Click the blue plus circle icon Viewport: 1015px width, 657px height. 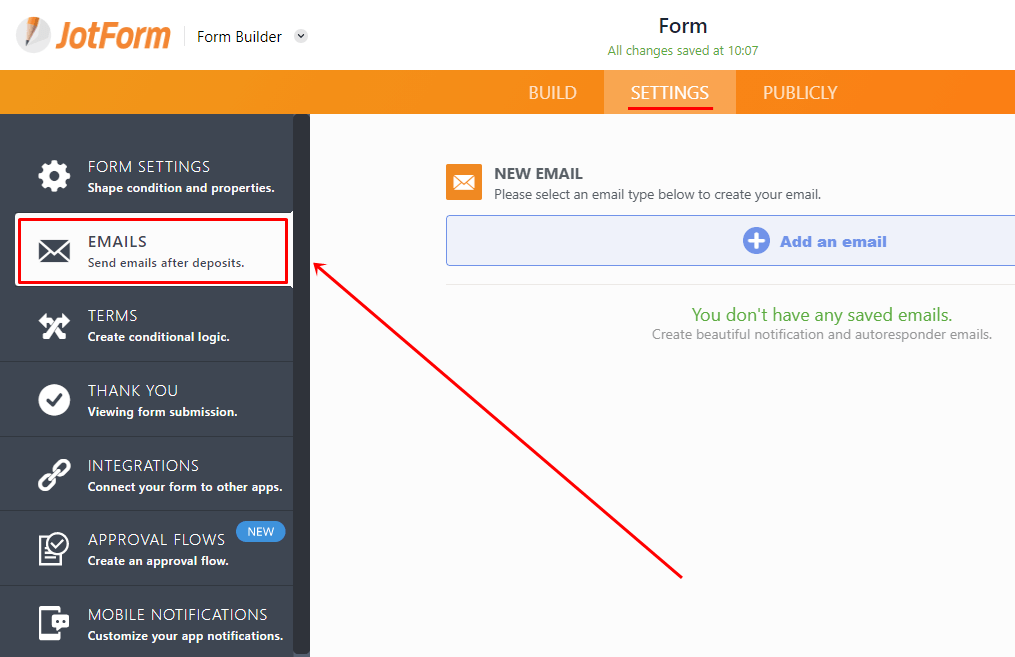(x=756, y=241)
